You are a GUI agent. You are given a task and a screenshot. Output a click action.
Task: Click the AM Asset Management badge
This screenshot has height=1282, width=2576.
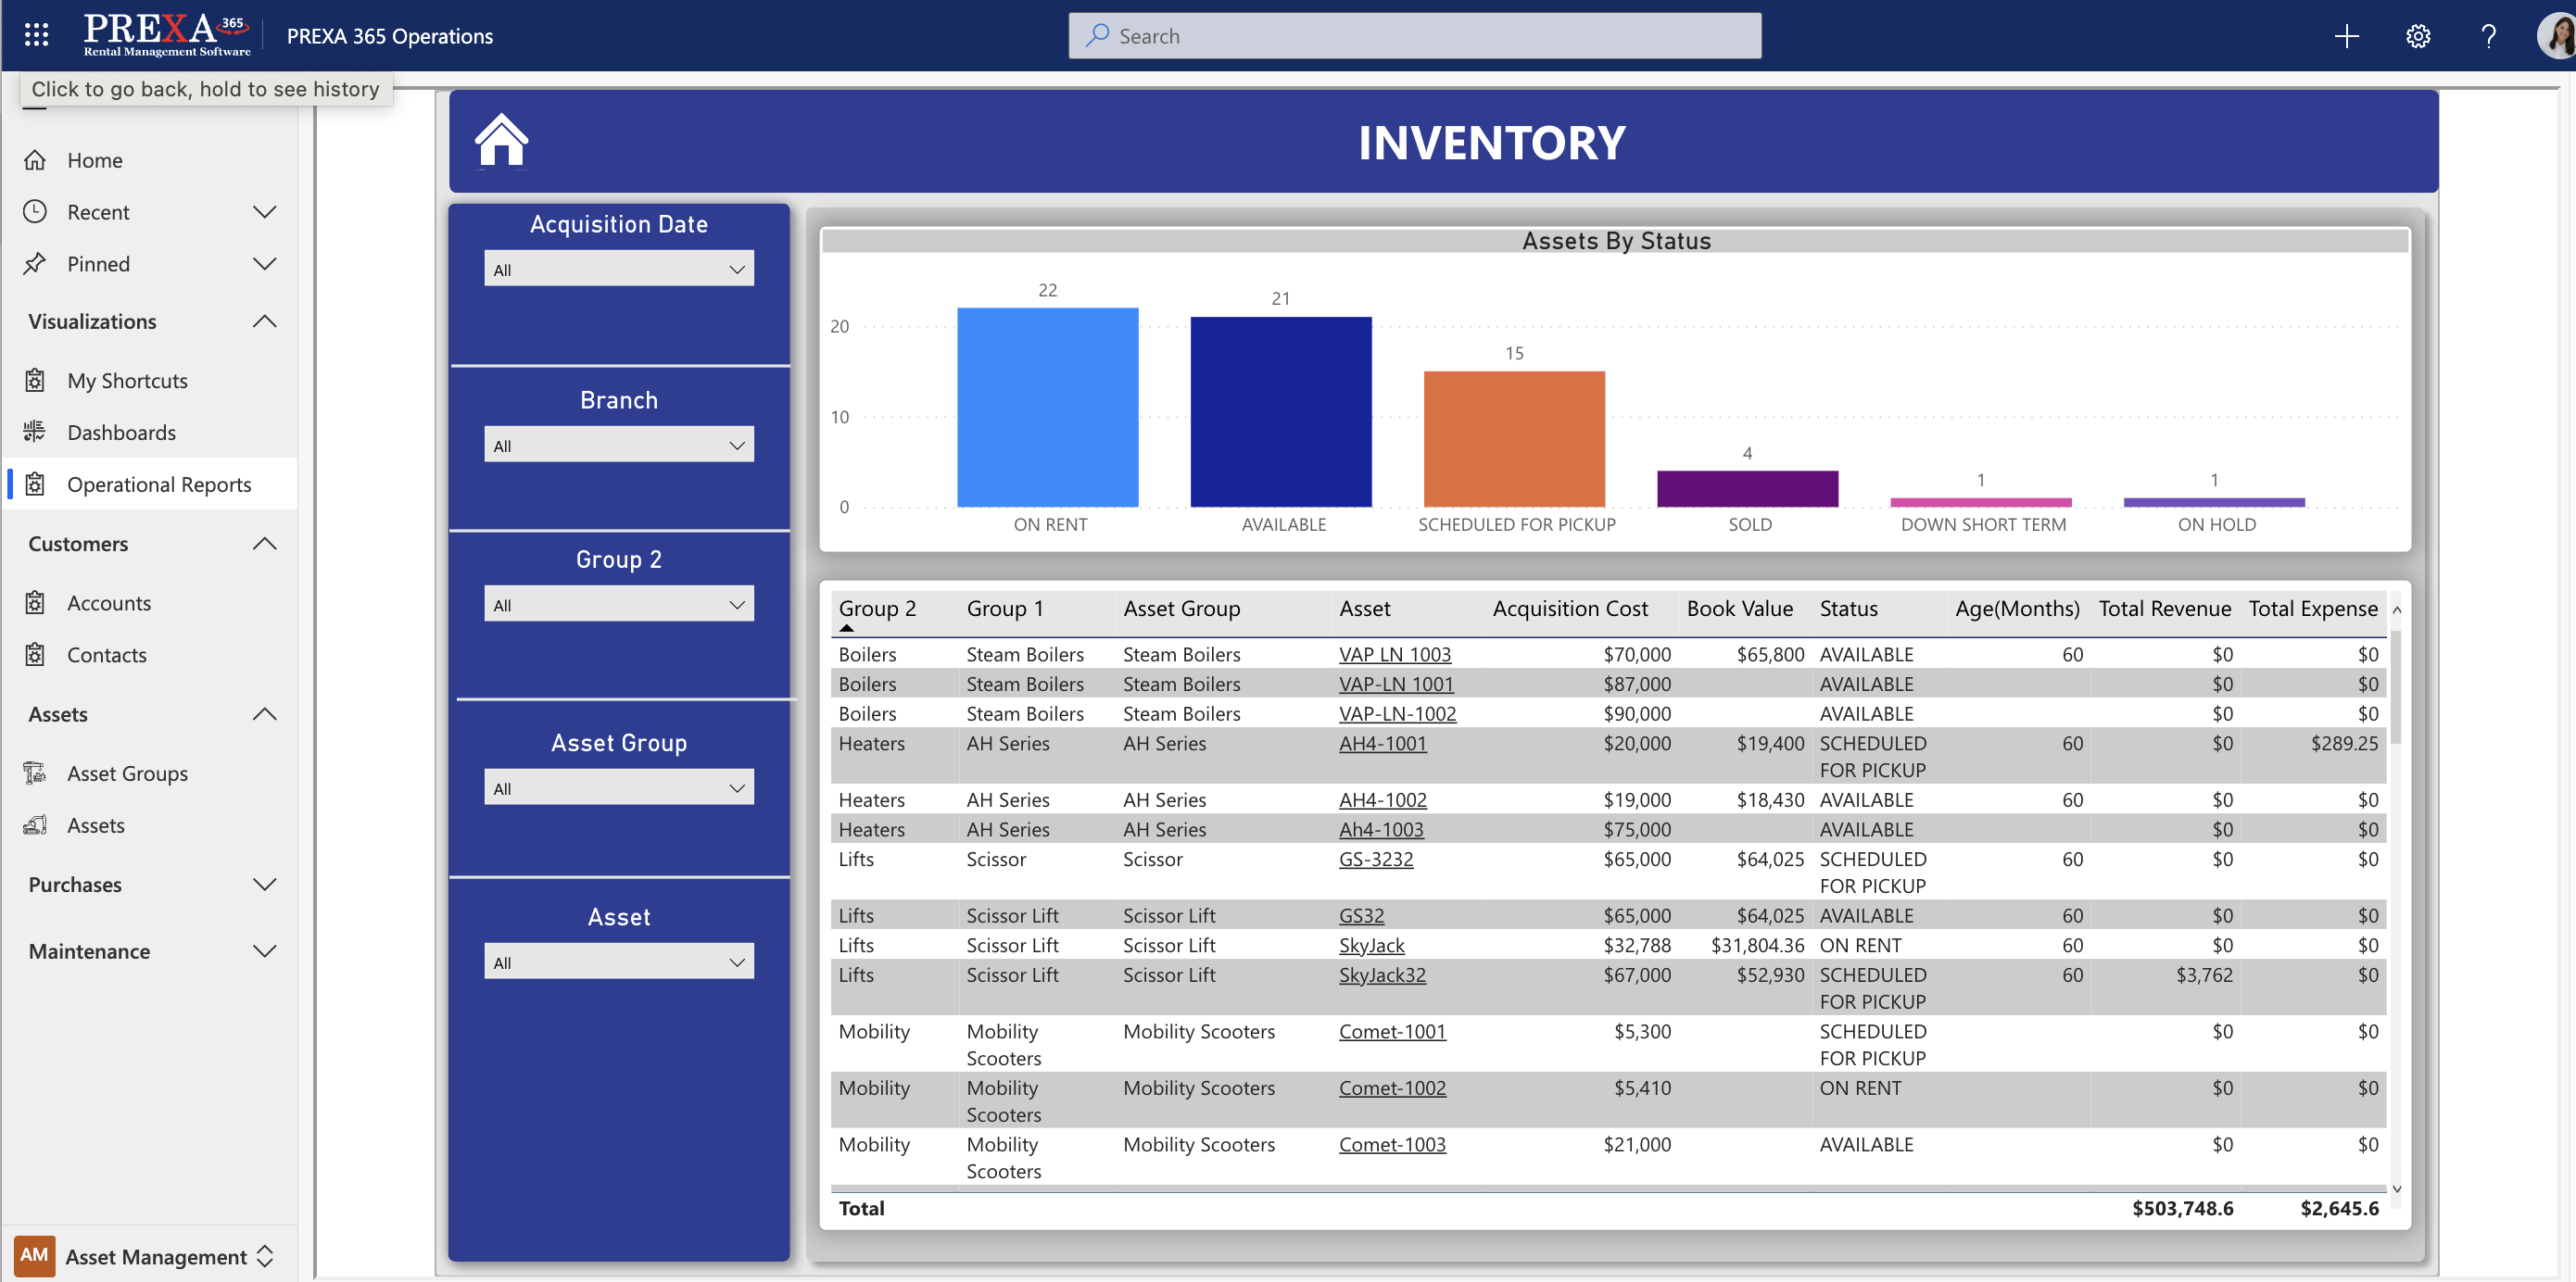35,1256
